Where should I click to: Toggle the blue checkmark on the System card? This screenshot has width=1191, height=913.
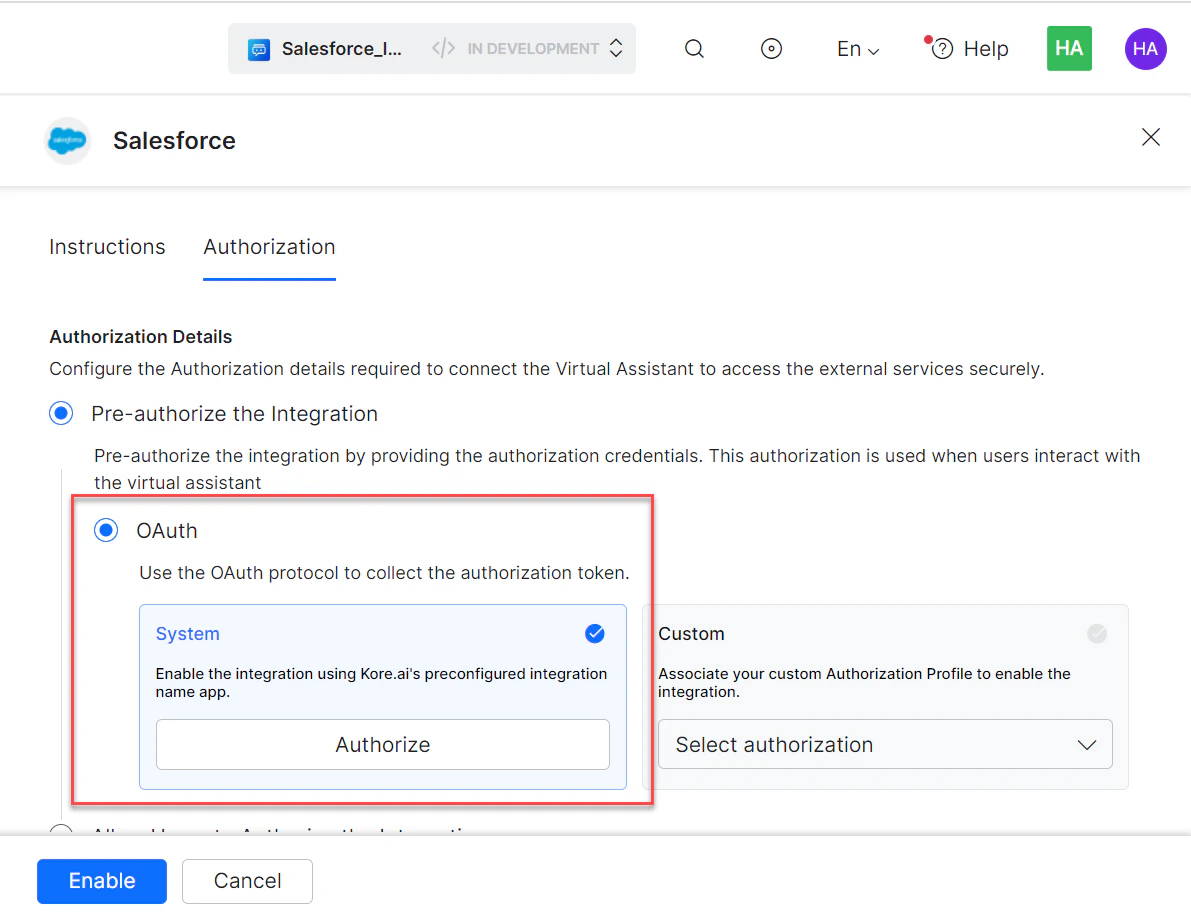(x=595, y=633)
